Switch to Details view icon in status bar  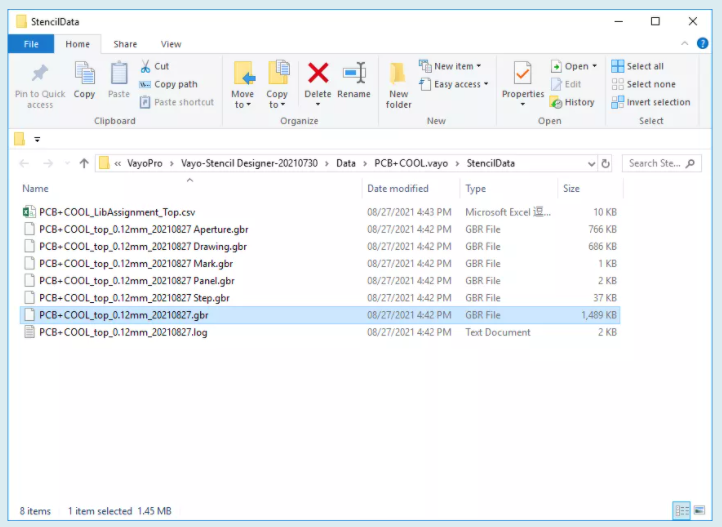click(x=681, y=510)
